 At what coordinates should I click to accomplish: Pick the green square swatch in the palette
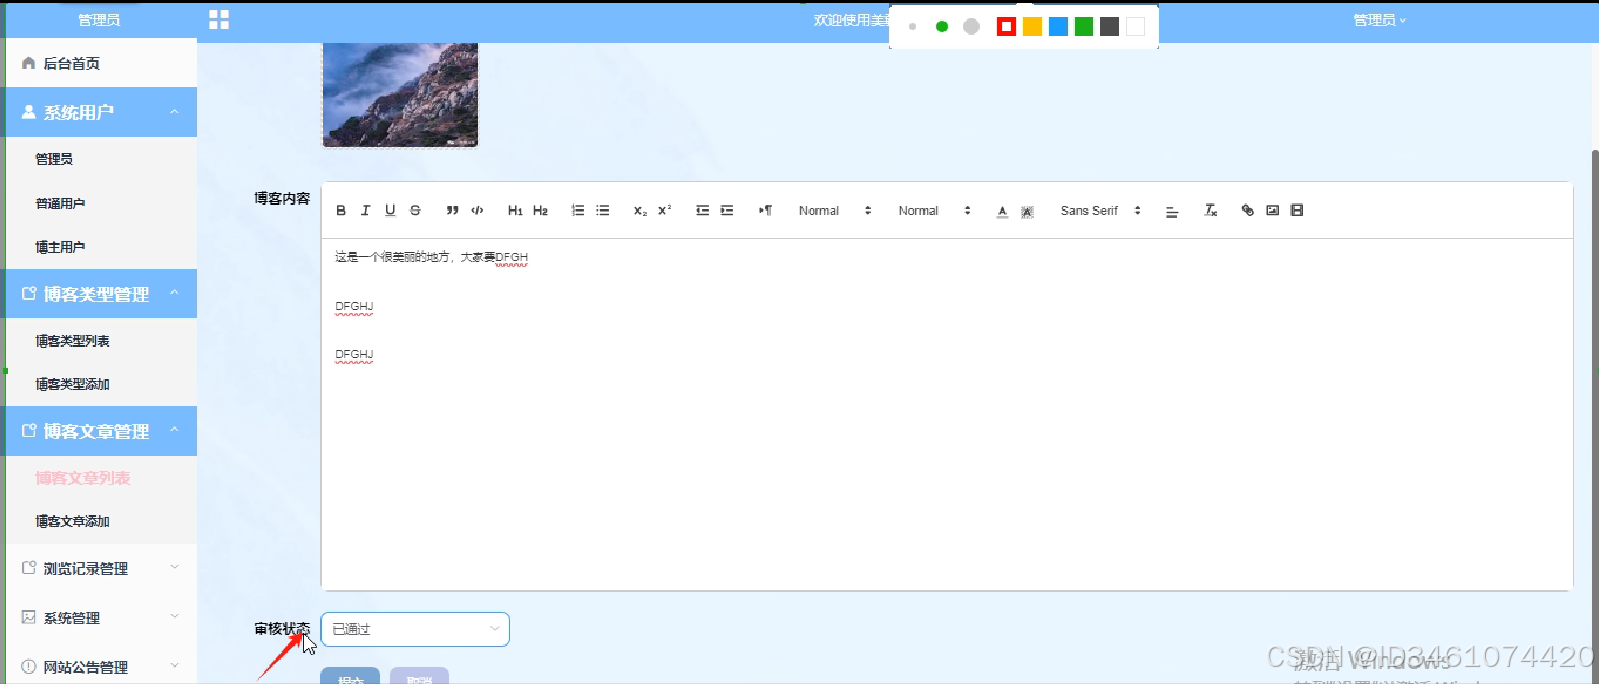click(x=1084, y=26)
